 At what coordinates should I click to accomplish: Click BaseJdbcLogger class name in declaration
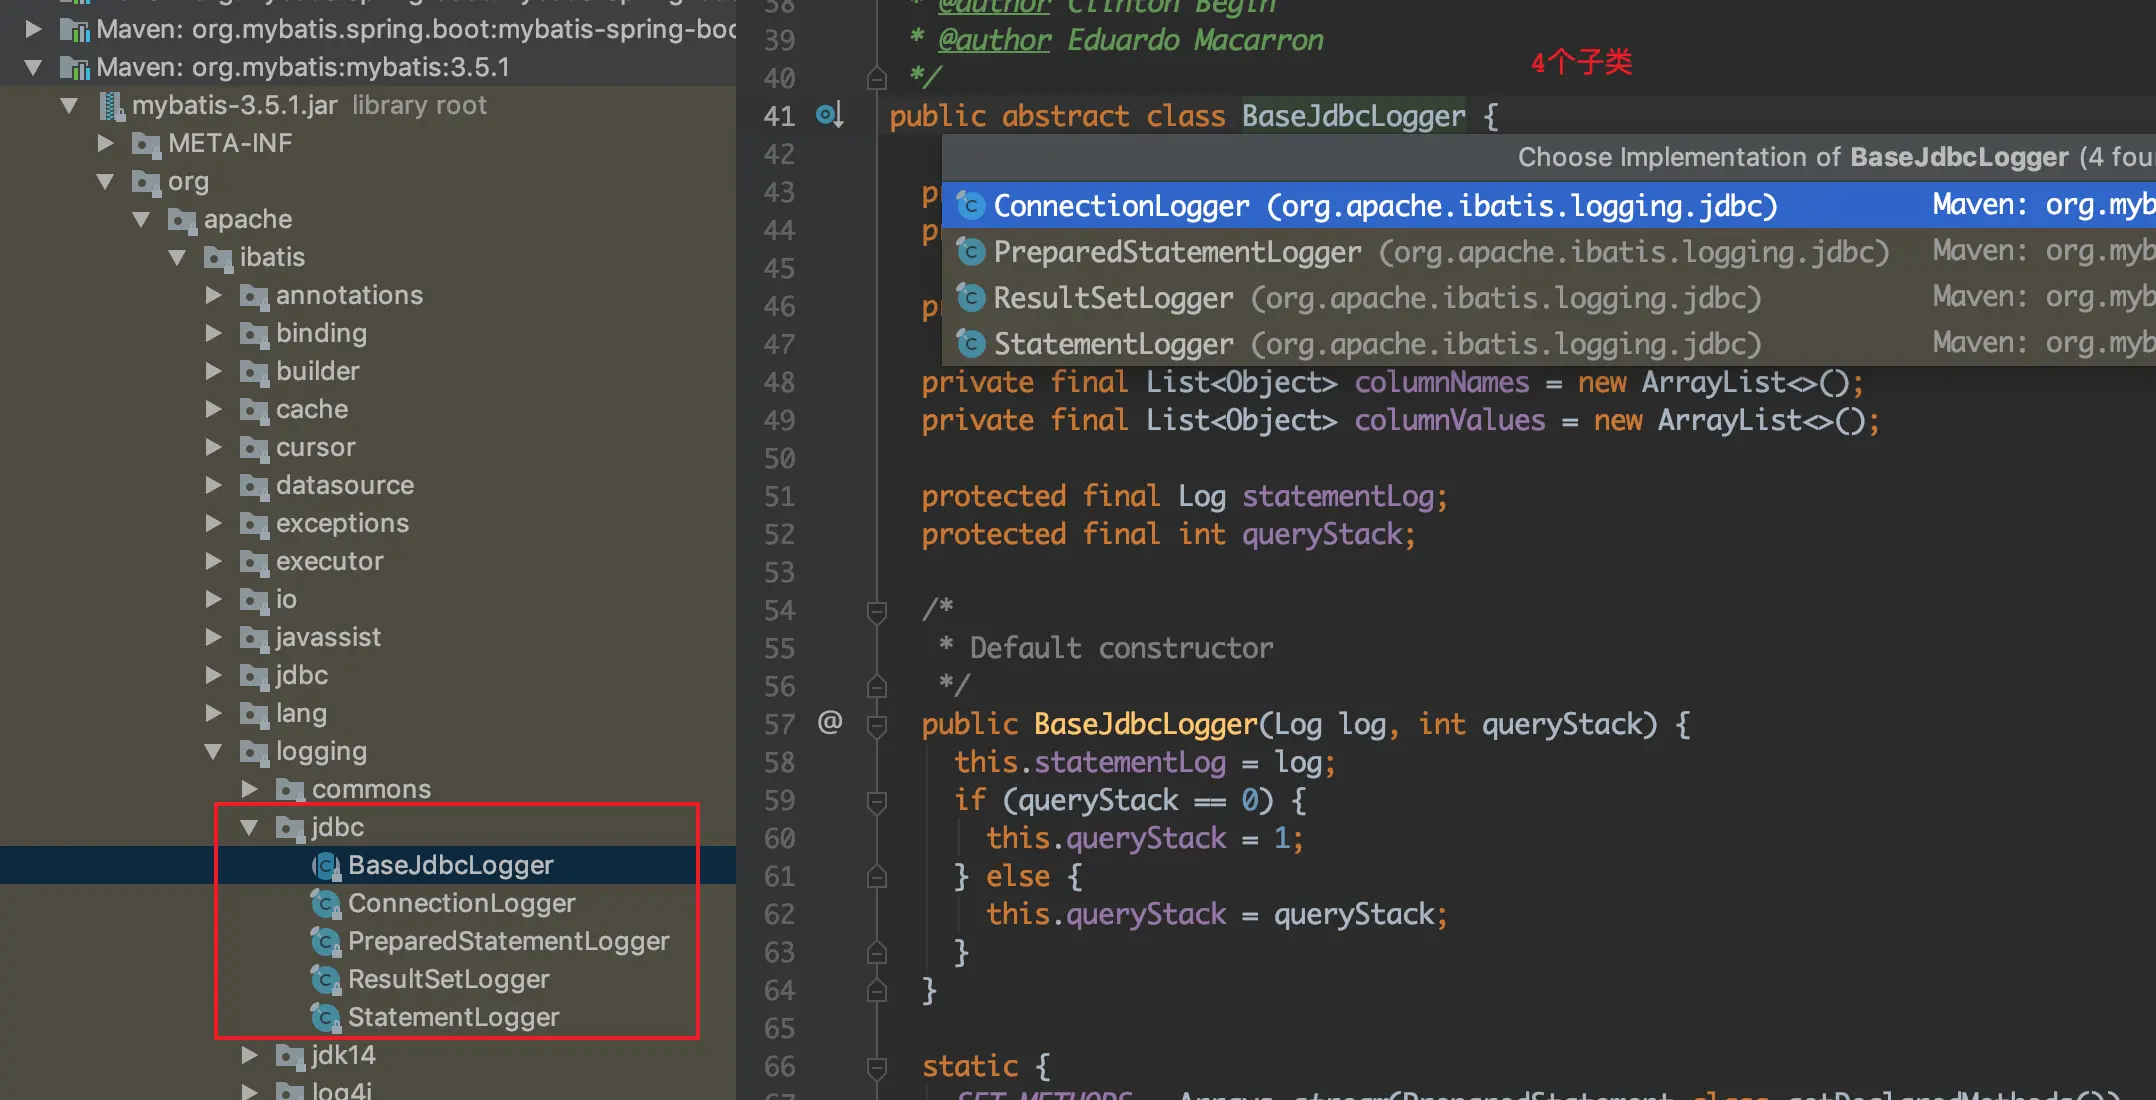[1352, 116]
